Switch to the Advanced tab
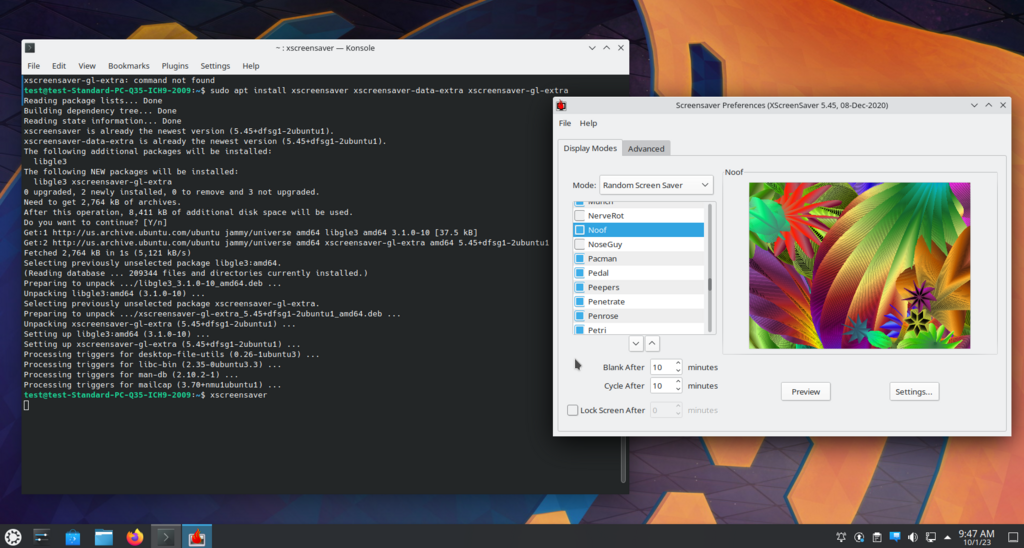Image resolution: width=1024 pixels, height=548 pixels. pyautogui.click(x=645, y=148)
